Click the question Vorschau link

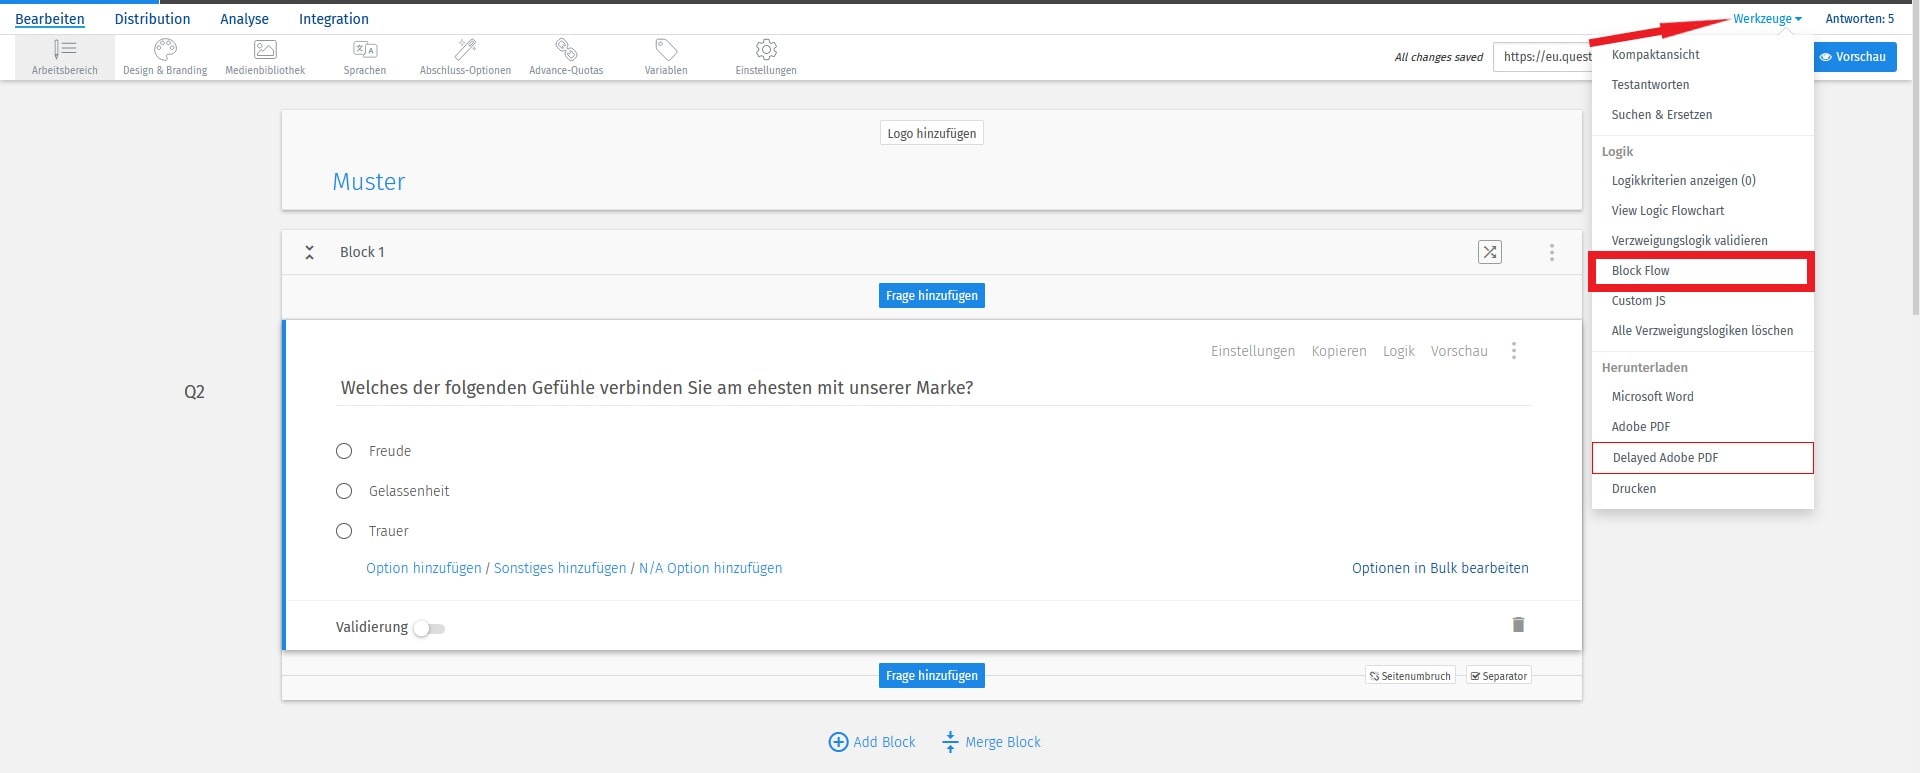point(1459,351)
